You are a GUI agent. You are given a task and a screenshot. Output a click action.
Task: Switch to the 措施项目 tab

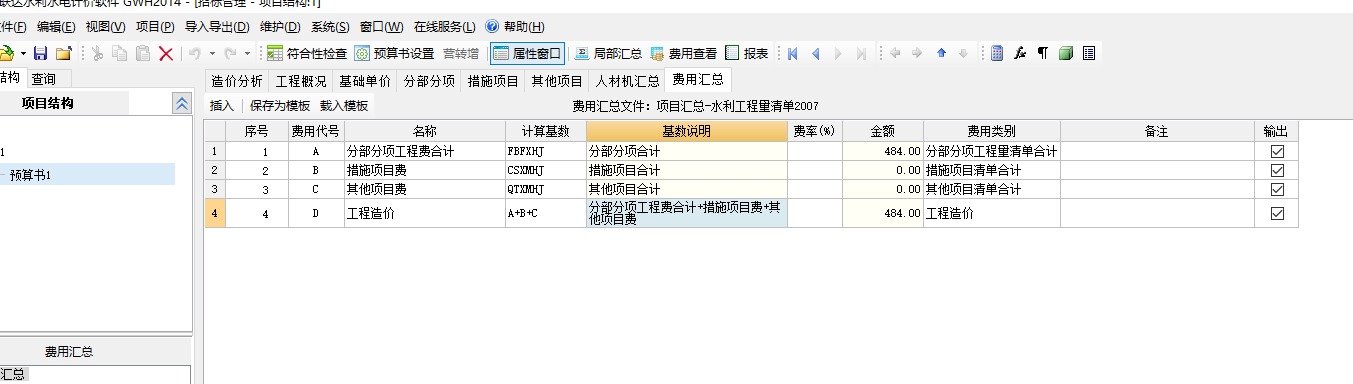point(493,81)
